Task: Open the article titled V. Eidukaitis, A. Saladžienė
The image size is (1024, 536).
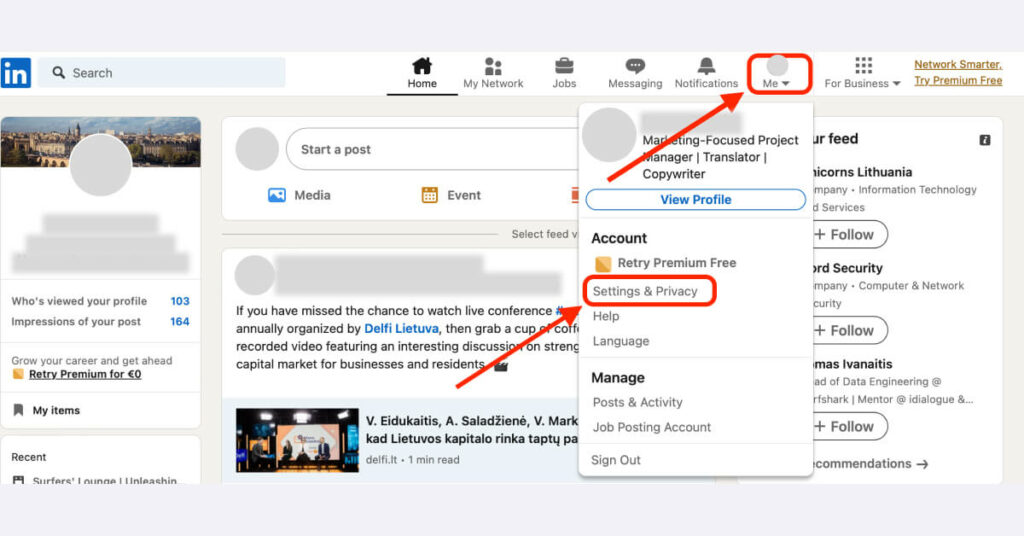Action: pyautogui.click(x=472, y=430)
